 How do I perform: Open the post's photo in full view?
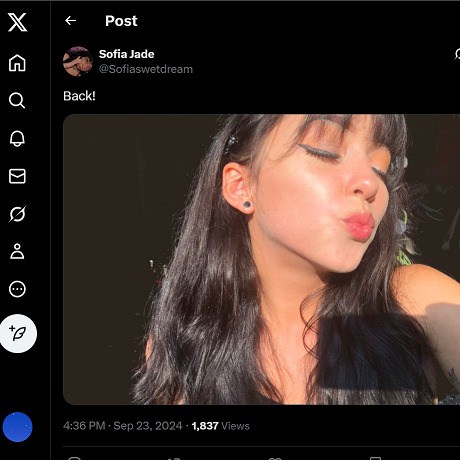261,259
